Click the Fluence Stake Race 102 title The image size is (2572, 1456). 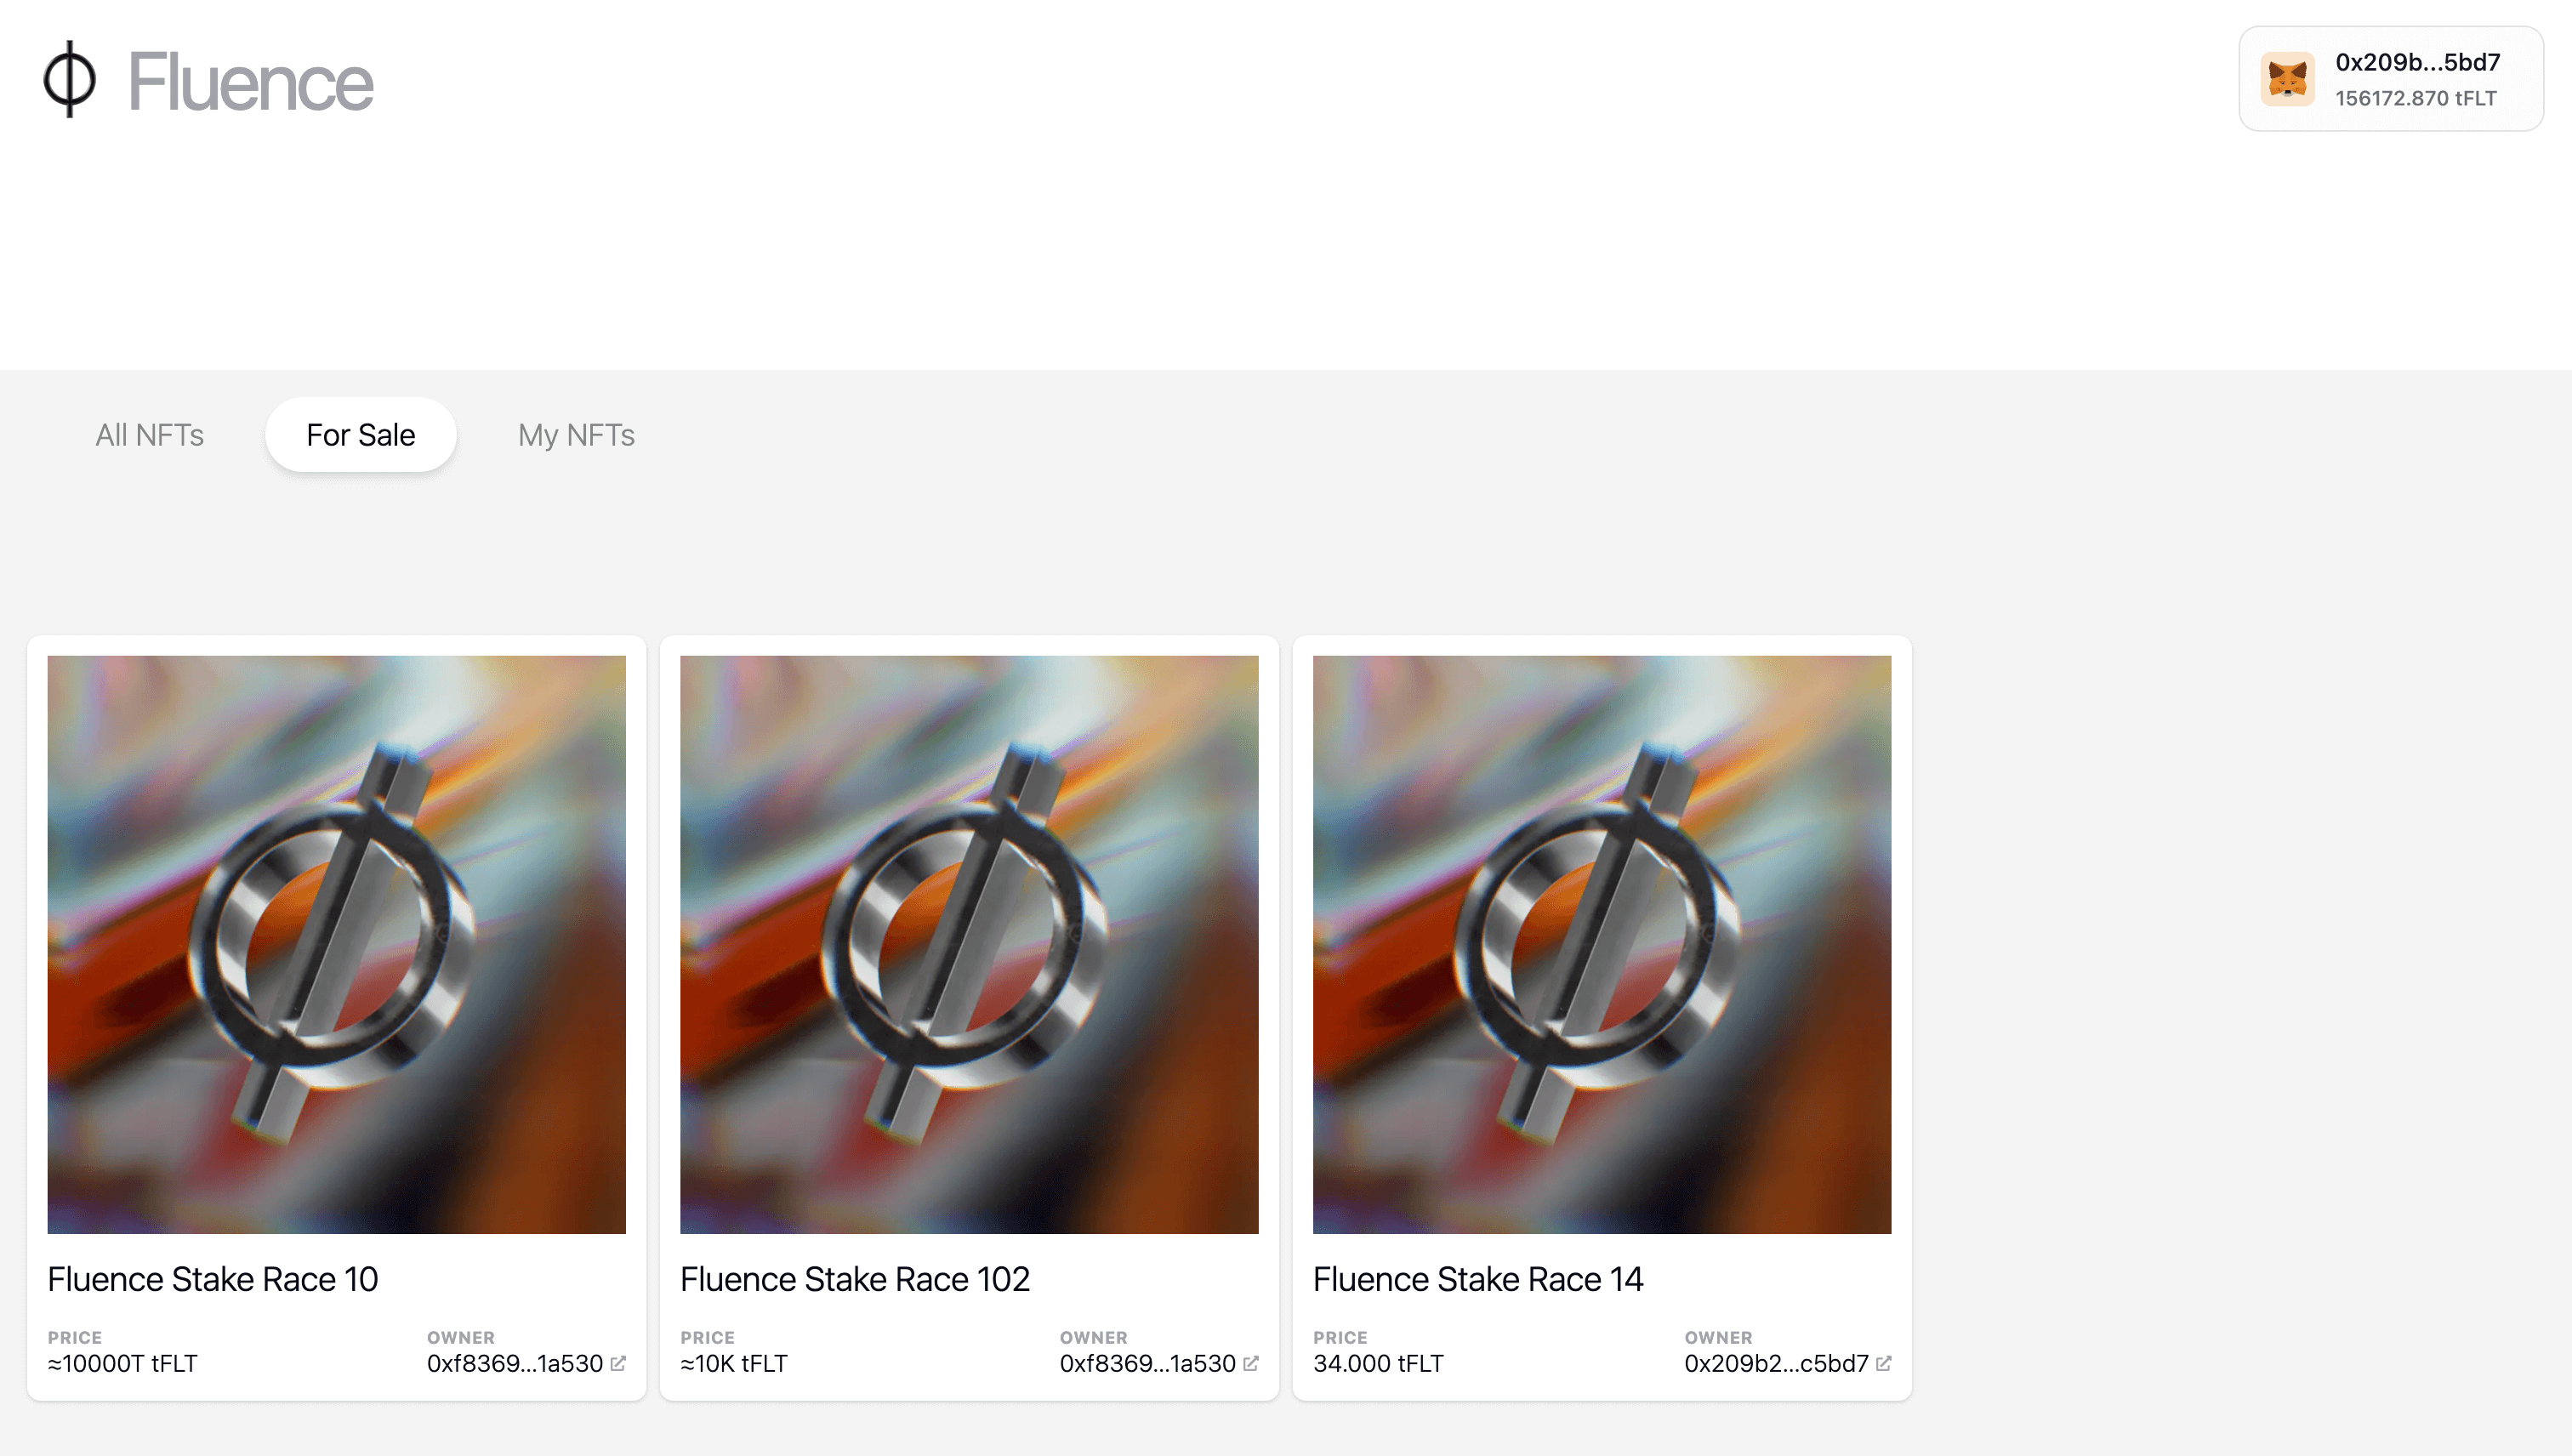pyautogui.click(x=855, y=1278)
